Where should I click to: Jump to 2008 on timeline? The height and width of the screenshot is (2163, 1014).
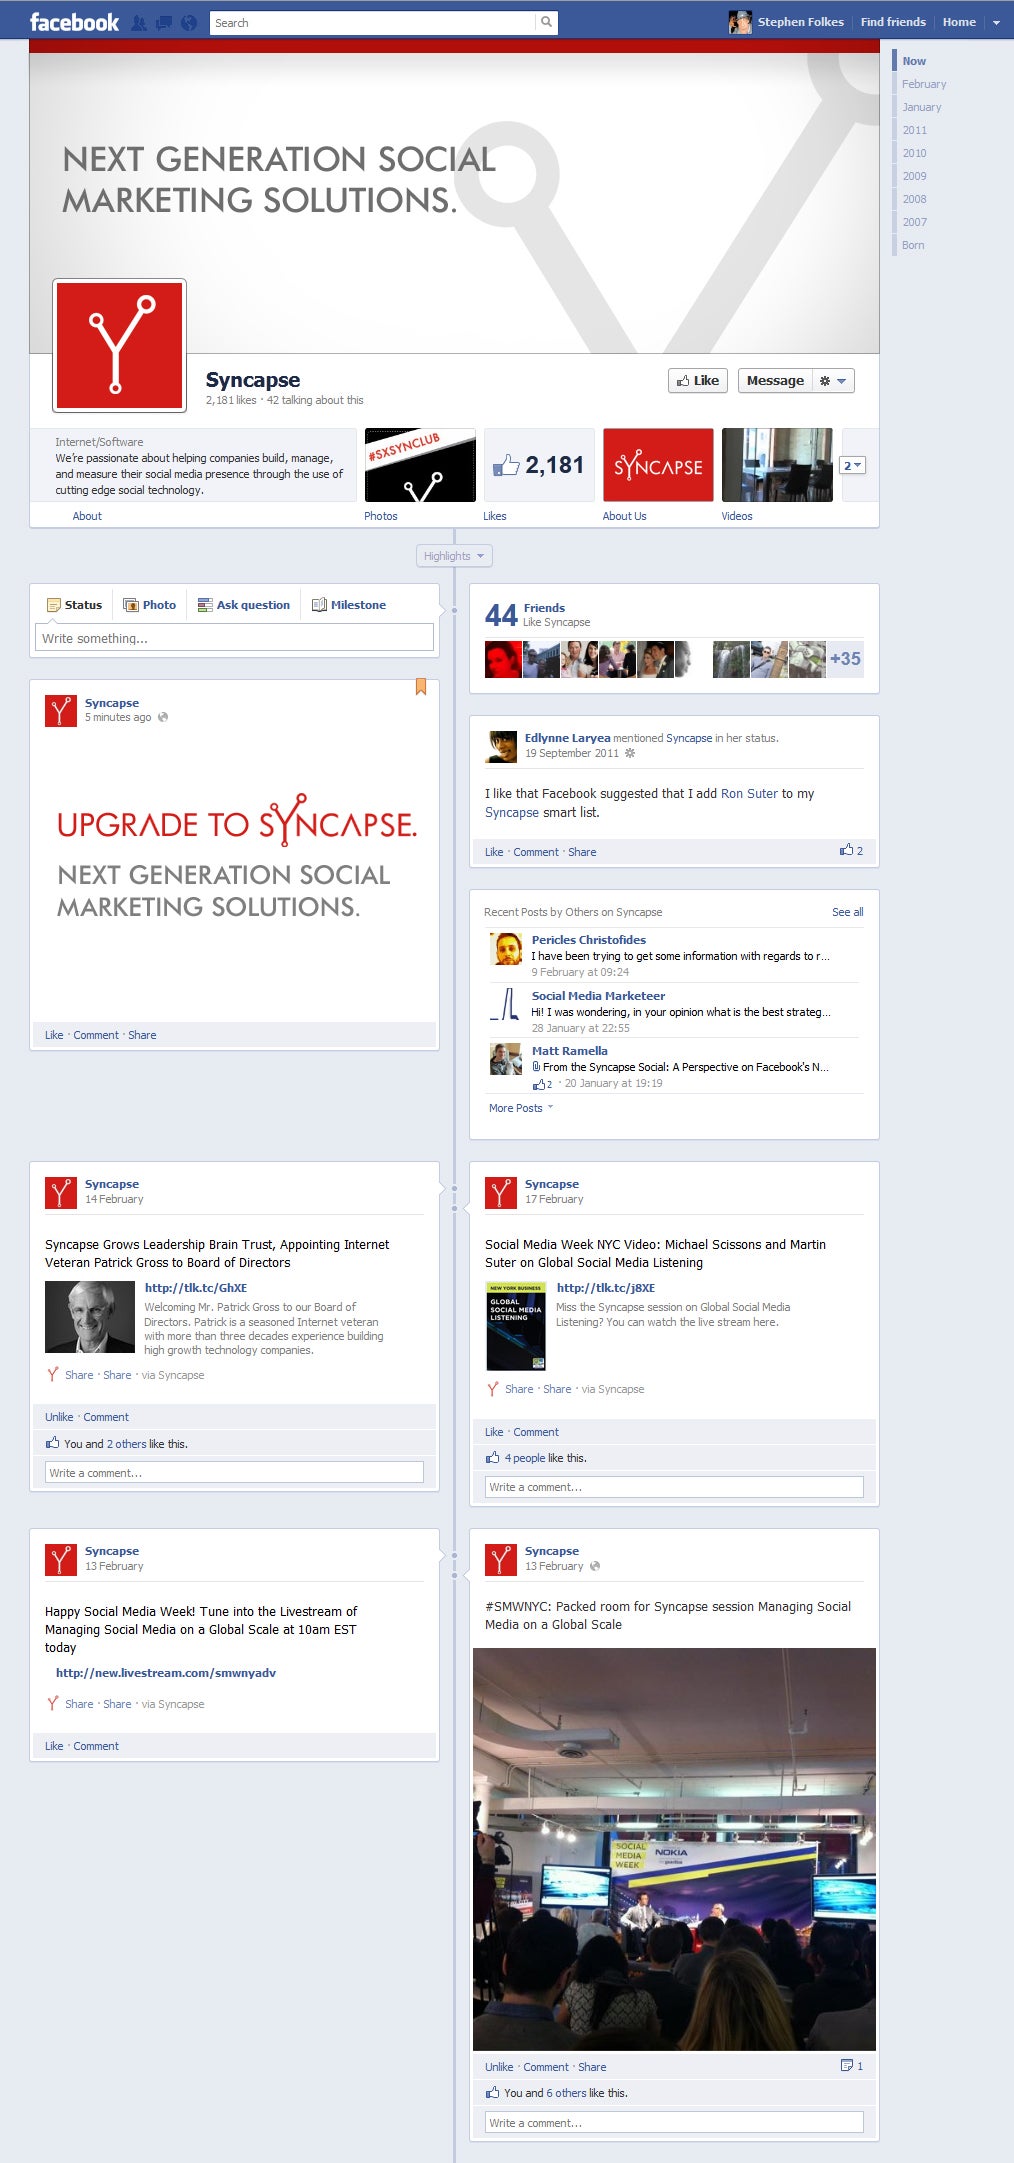click(x=915, y=199)
